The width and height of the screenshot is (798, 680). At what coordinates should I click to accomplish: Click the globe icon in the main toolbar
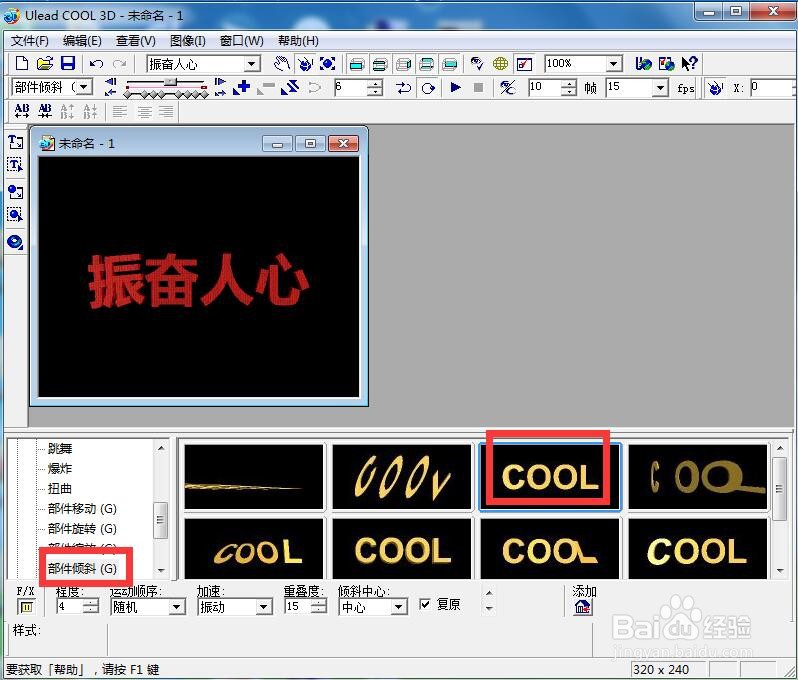click(500, 64)
